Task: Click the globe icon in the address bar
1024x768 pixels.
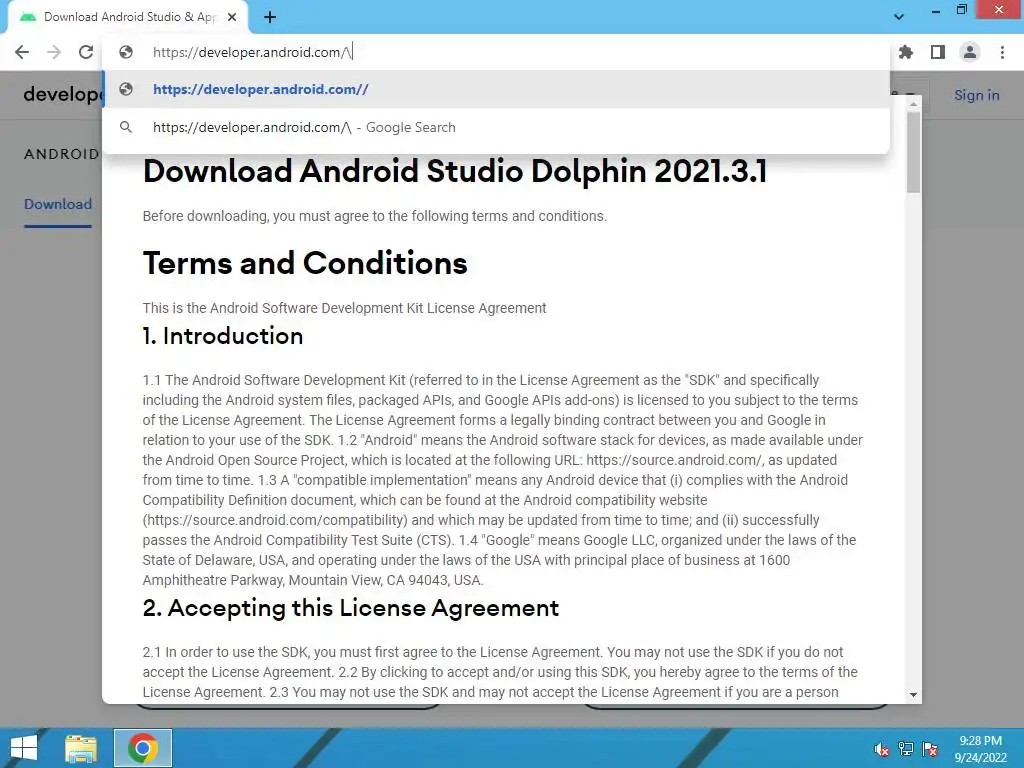Action: click(126, 52)
